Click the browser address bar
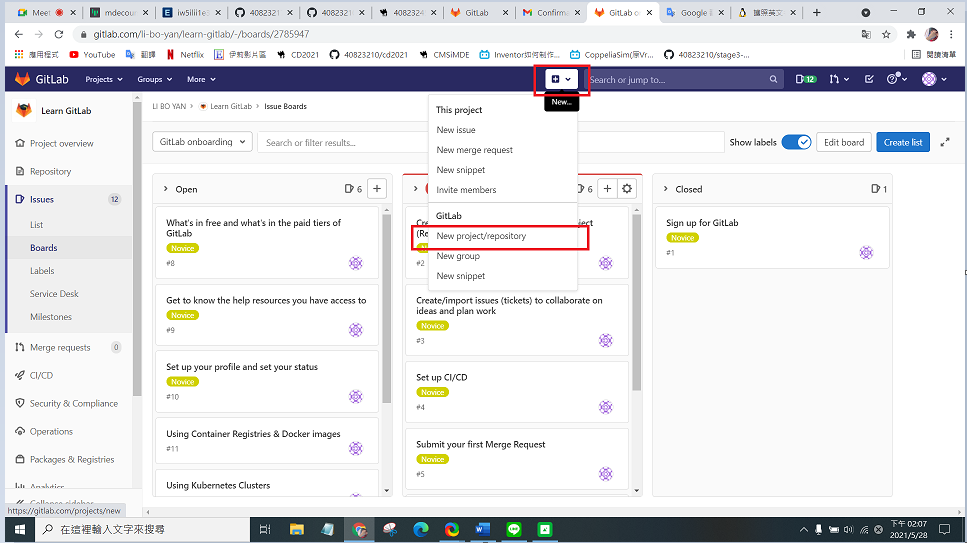The image size is (967, 543). [463, 34]
